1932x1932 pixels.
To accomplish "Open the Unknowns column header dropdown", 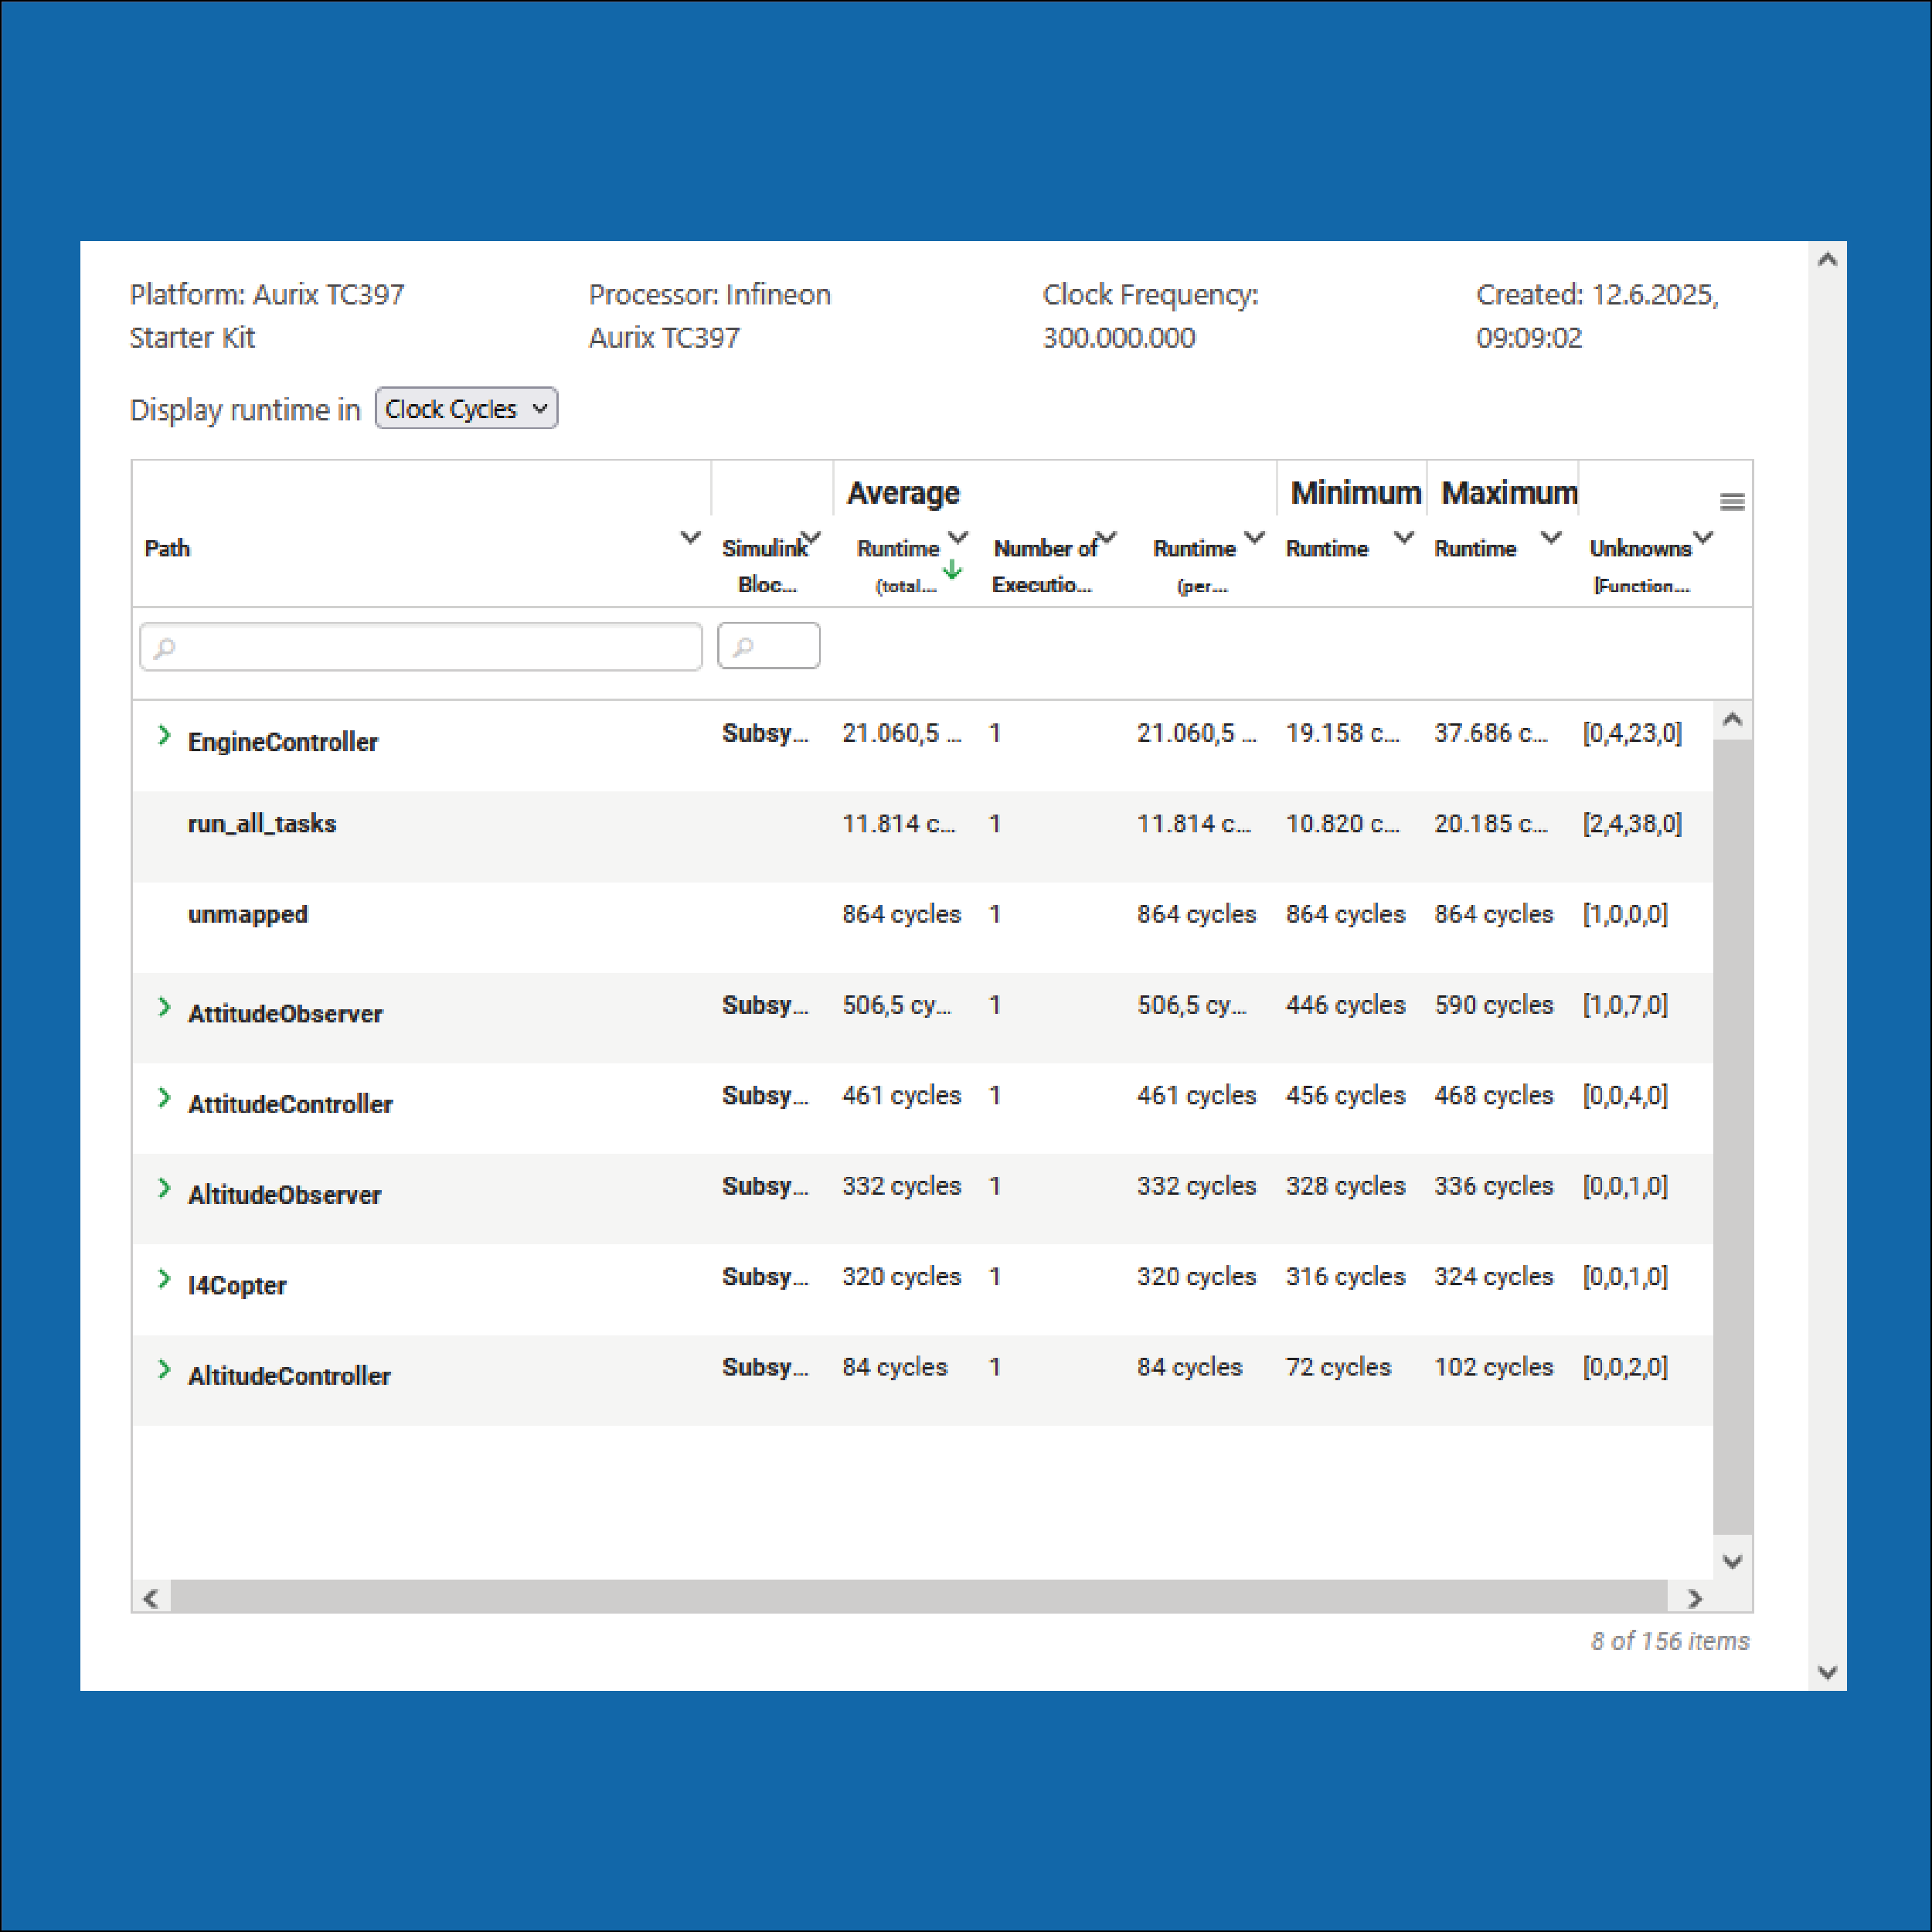I will pos(1705,538).
